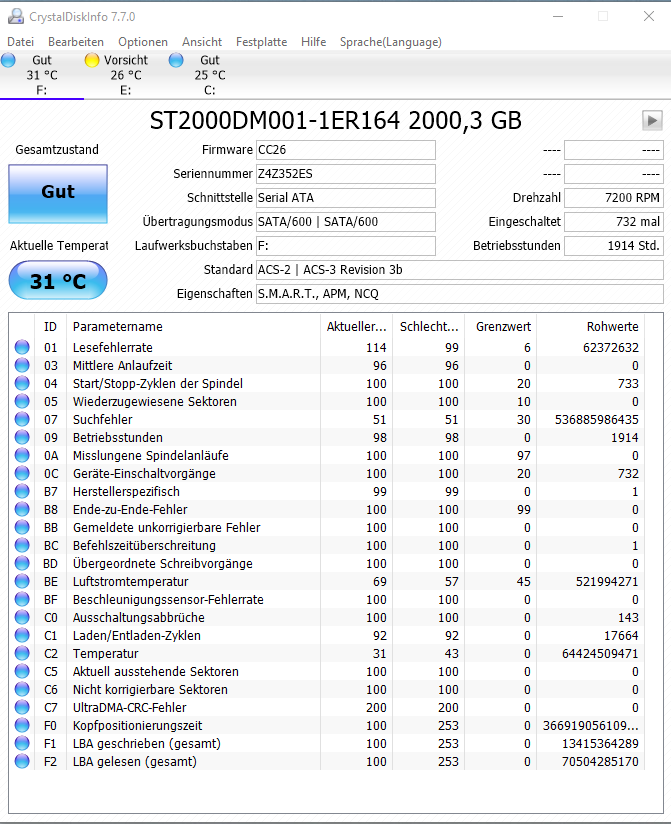The width and height of the screenshot is (671, 824).
Task: Click the Rohwerte column header
Action: 591,327
